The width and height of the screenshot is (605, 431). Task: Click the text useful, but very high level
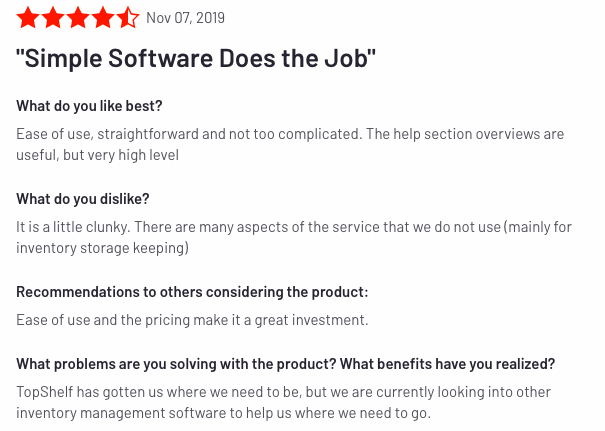coord(97,155)
